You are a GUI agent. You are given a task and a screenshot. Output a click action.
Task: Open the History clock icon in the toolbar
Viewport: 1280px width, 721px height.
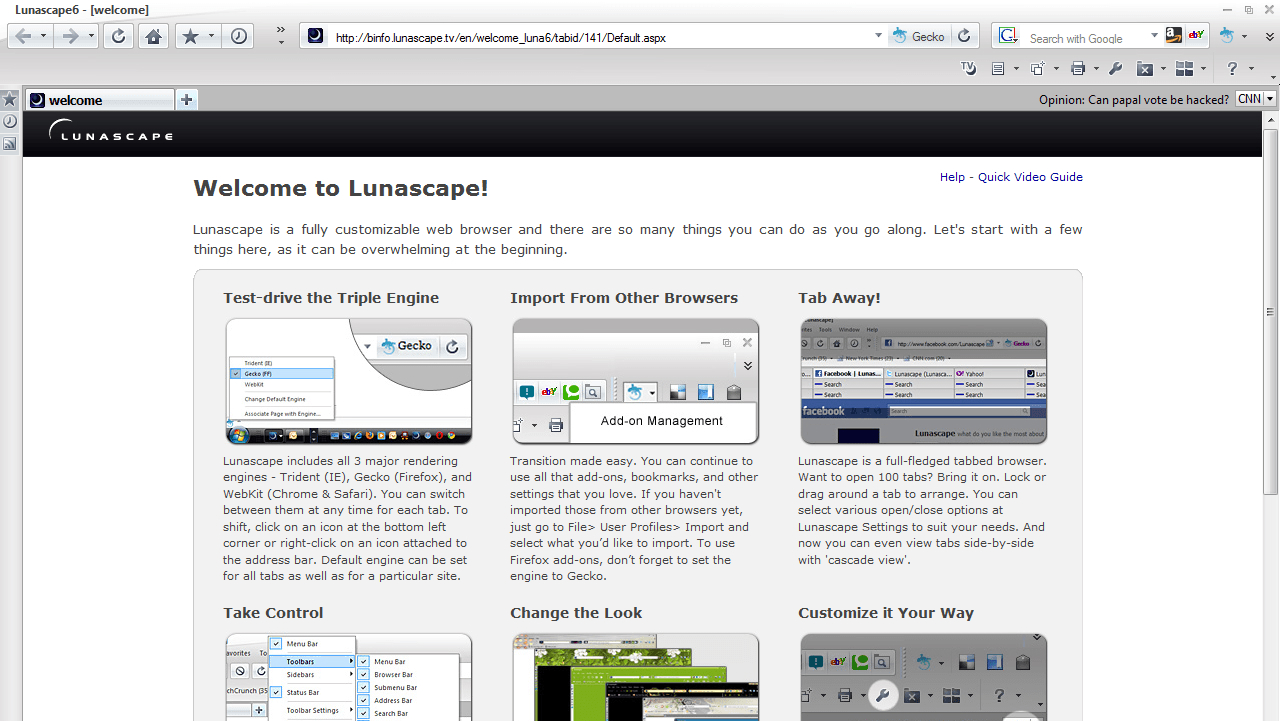pyautogui.click(x=239, y=37)
